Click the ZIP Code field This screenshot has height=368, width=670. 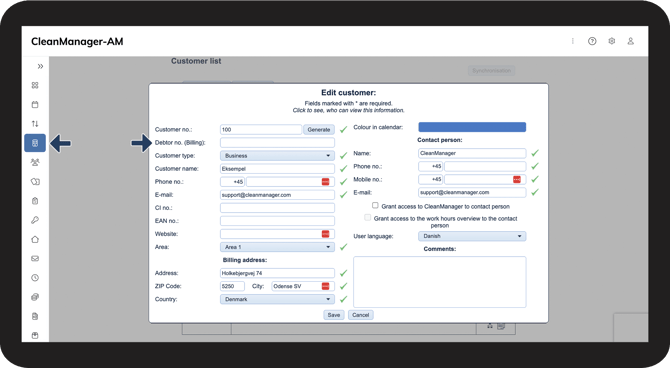click(x=232, y=286)
